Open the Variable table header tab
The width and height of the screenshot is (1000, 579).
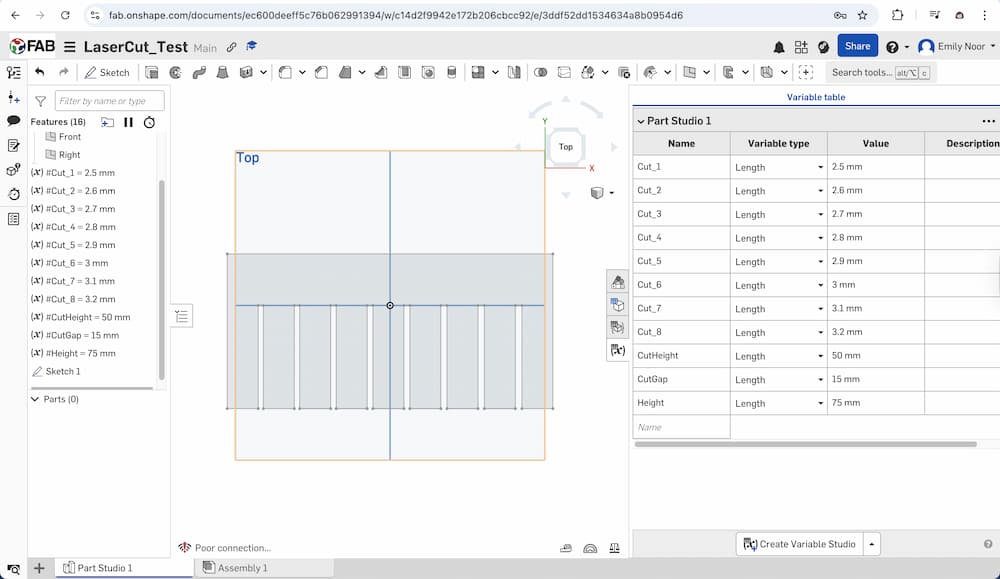tap(816, 97)
